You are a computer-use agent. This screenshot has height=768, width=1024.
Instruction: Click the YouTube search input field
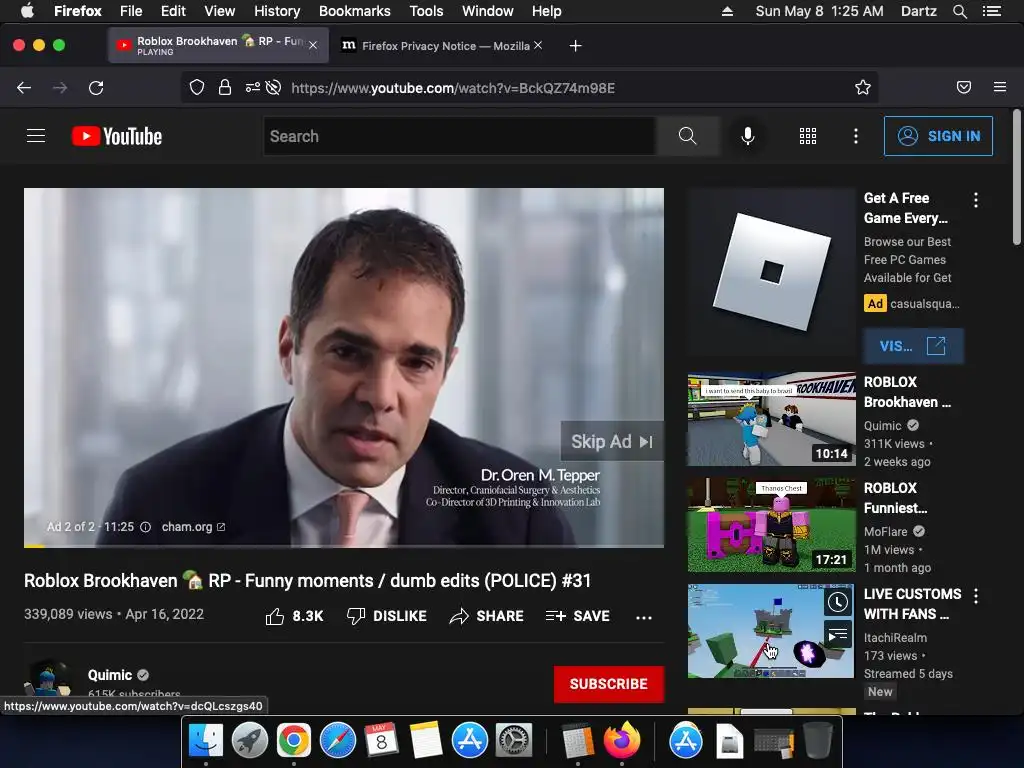coord(460,136)
